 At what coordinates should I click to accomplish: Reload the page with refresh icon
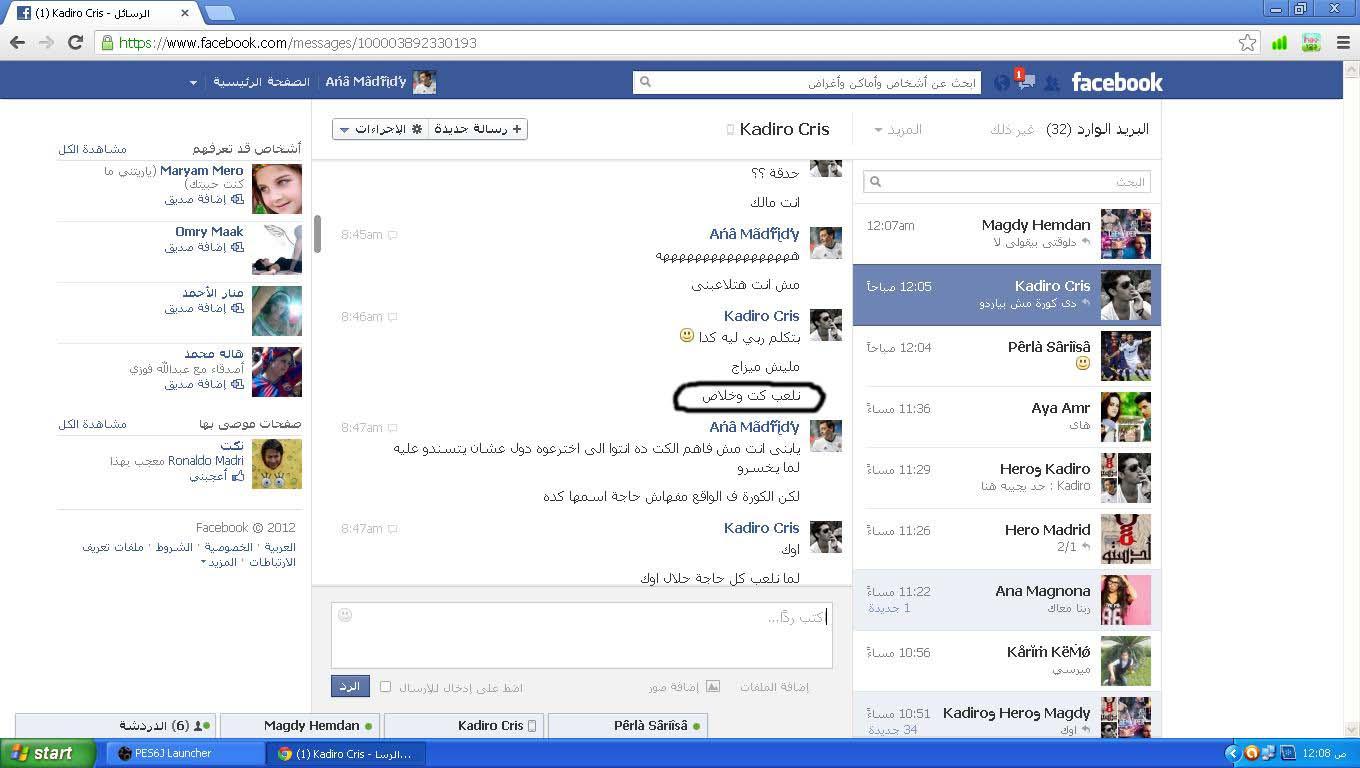point(75,43)
